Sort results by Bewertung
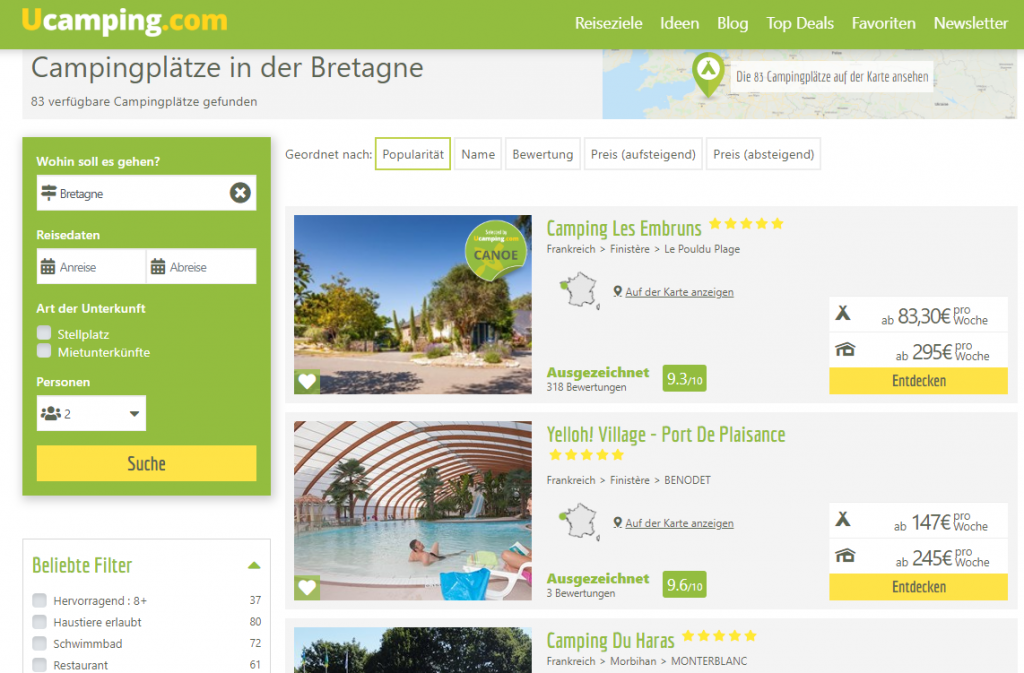Image resolution: width=1024 pixels, height=673 pixels. (x=543, y=154)
